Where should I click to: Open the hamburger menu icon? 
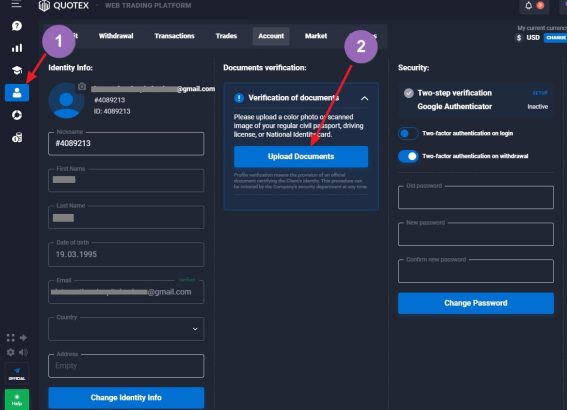click(16, 4)
